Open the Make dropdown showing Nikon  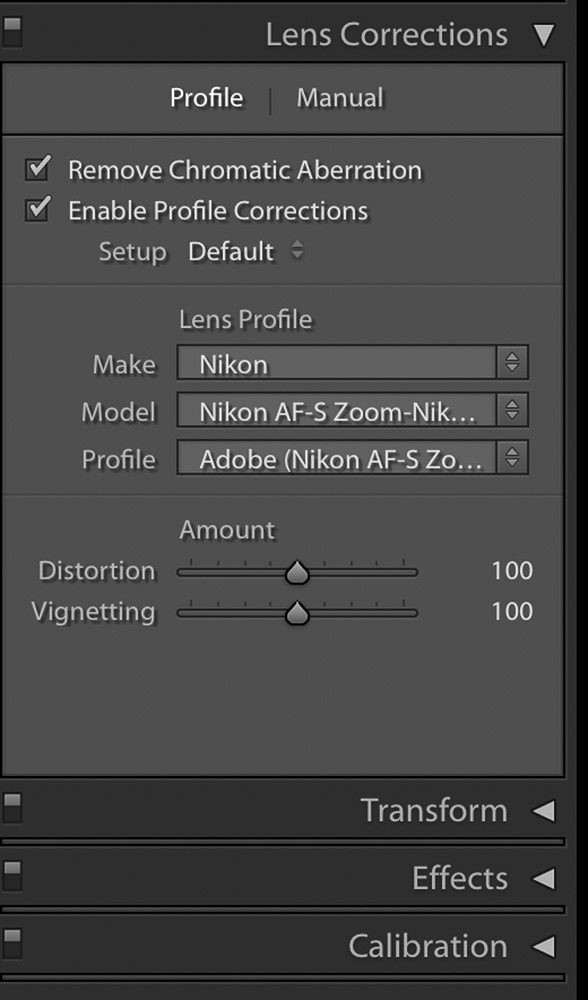coord(353,362)
